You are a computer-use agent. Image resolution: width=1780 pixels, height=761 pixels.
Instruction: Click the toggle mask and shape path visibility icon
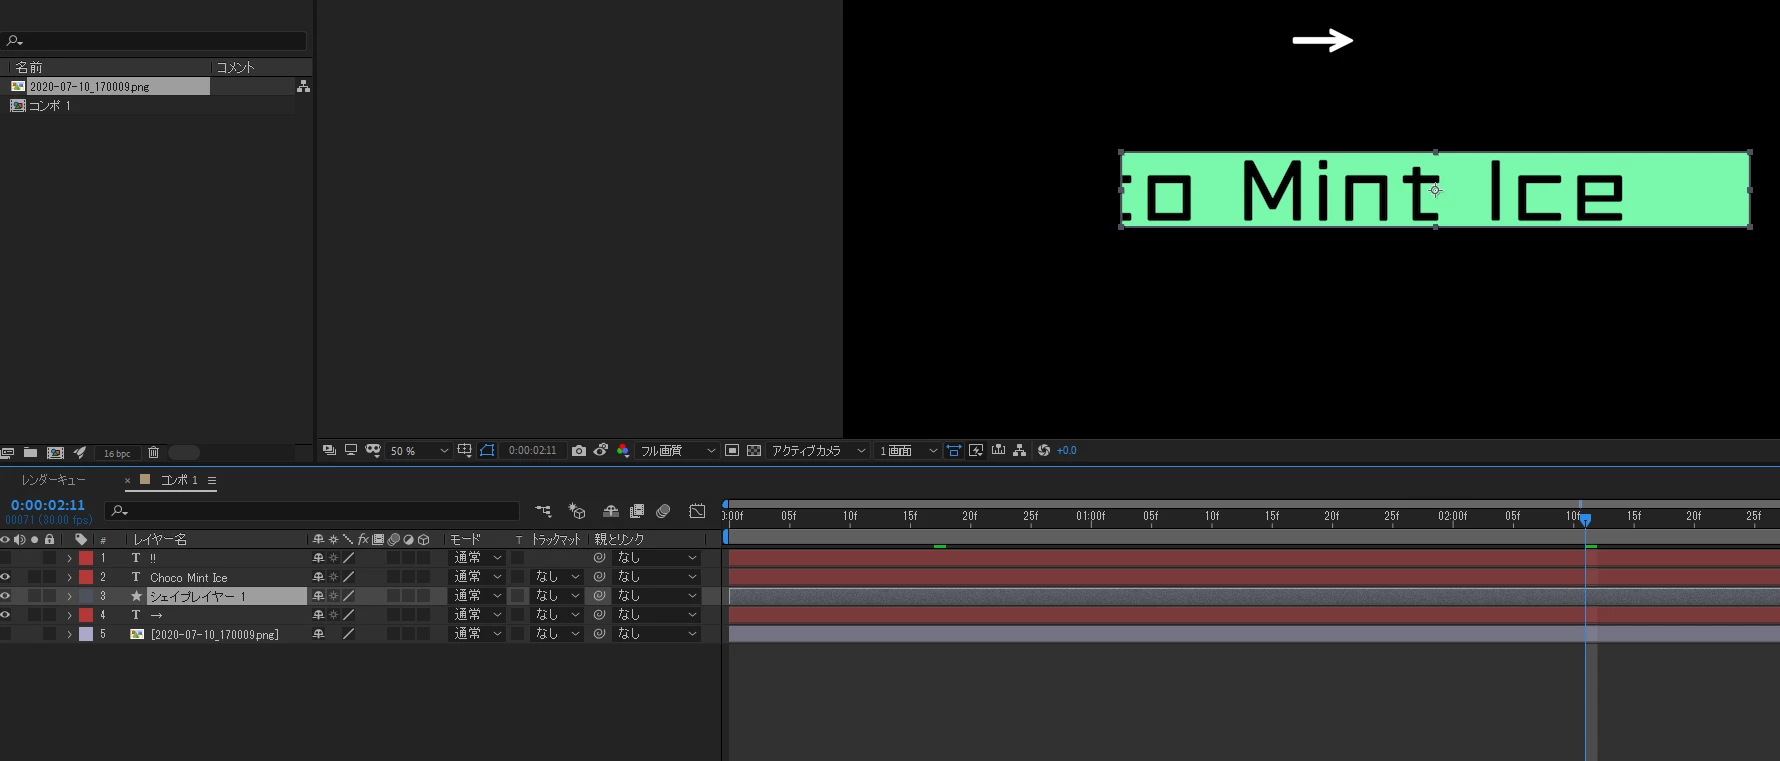pos(487,451)
